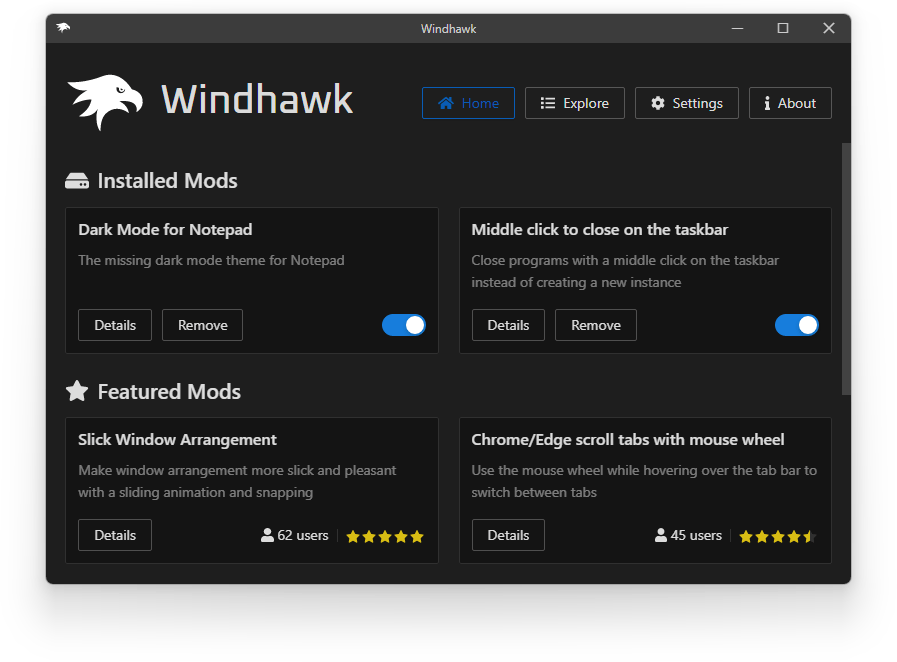Go to the Home tab
The height and width of the screenshot is (662, 897).
(x=468, y=103)
